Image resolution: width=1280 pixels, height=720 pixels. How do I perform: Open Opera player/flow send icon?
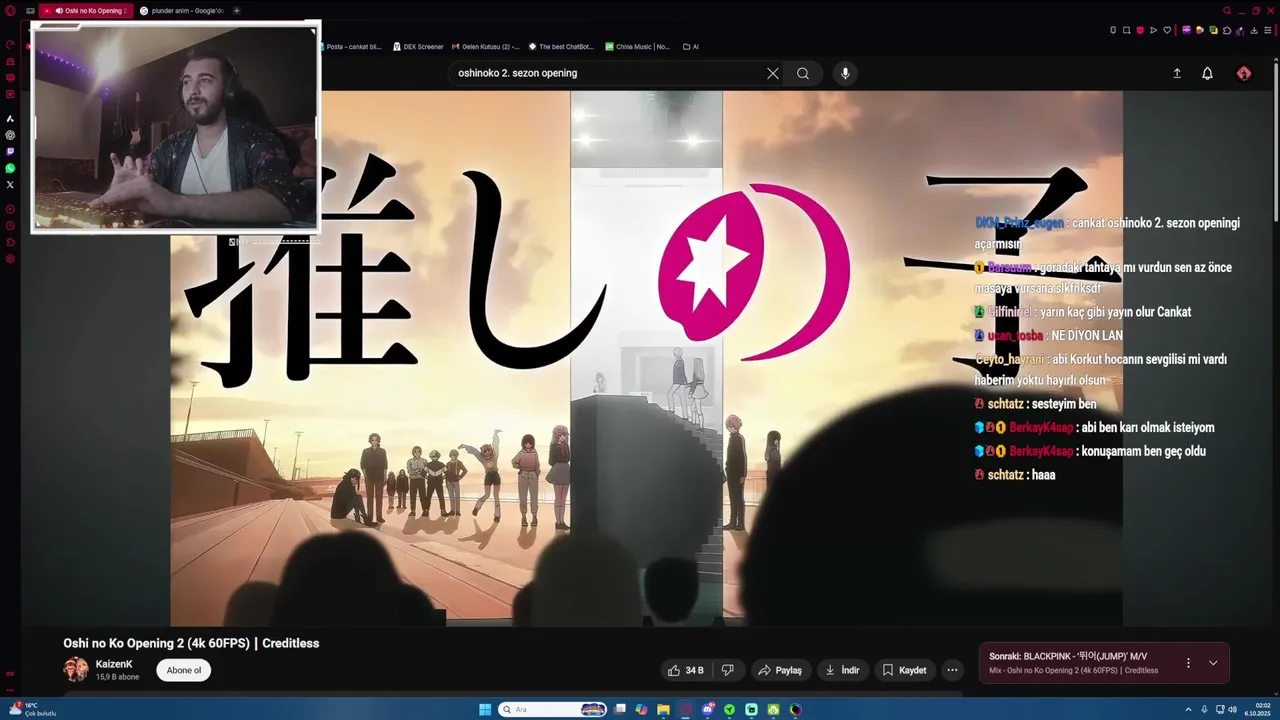coord(1153,30)
